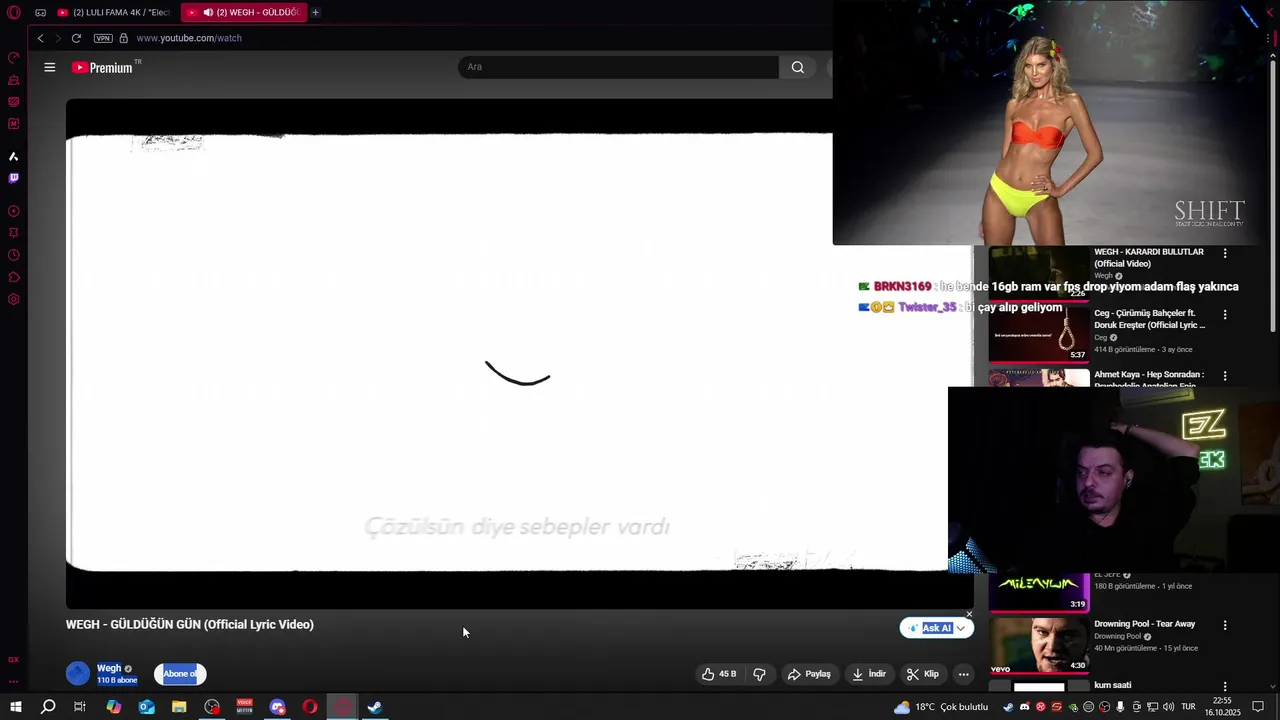This screenshot has height=720, width=1280.
Task: Open options menu for Drowning Pool video
Action: tap(1225, 625)
